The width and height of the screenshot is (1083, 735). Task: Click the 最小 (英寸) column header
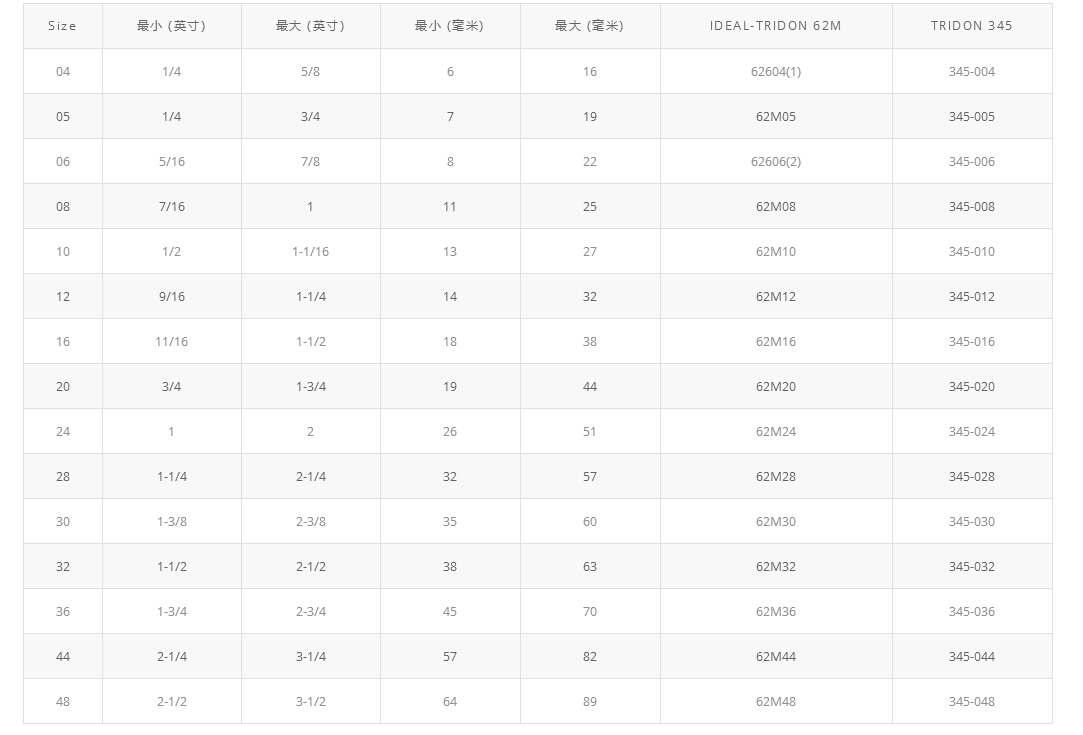click(171, 26)
